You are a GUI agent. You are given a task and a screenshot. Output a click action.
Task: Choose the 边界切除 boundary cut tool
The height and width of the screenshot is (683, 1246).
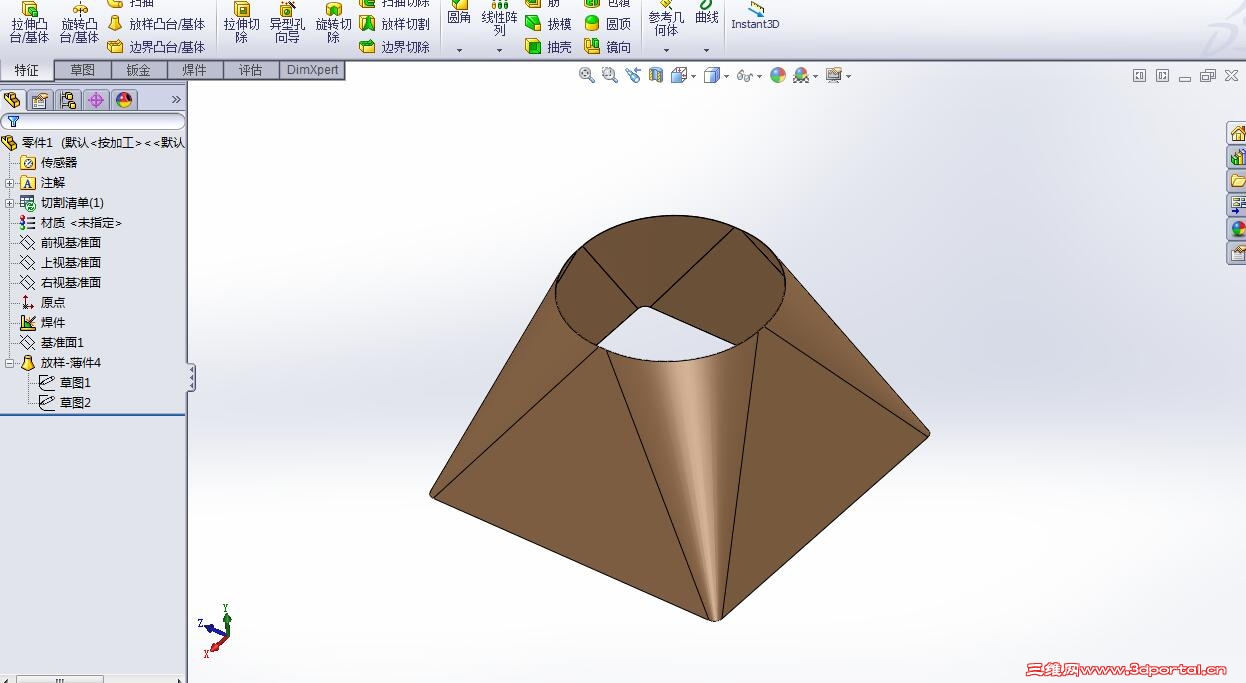click(394, 47)
